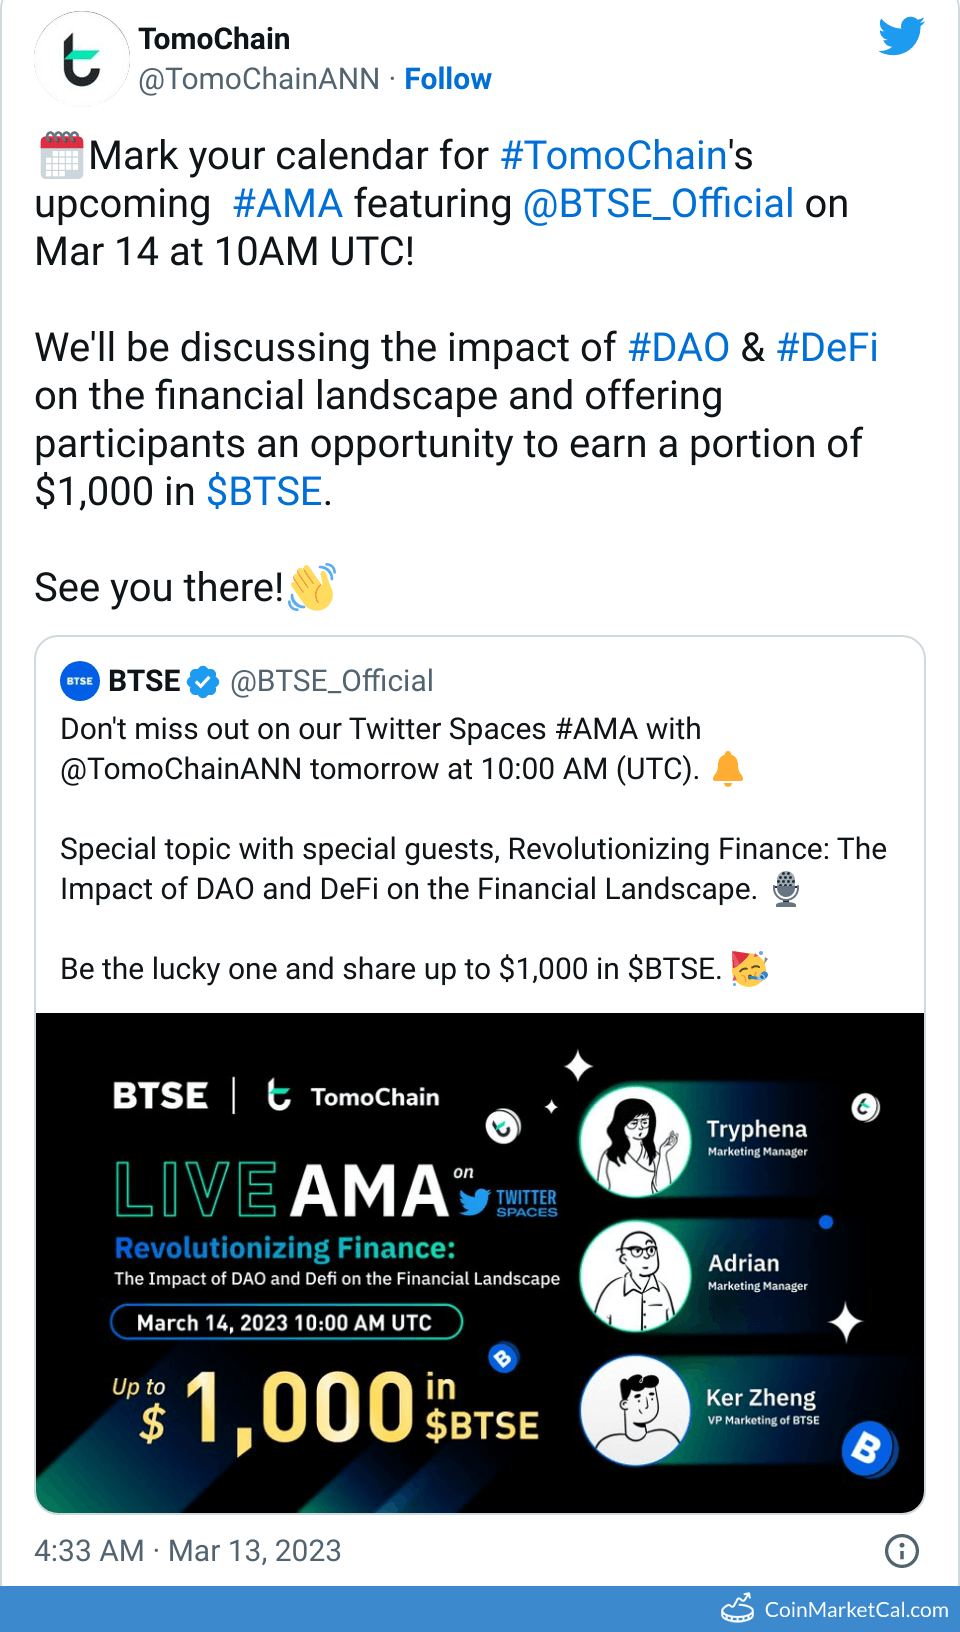Click Tryphena's speaker portrait
Screen dimensions: 960x1632
(635, 1141)
